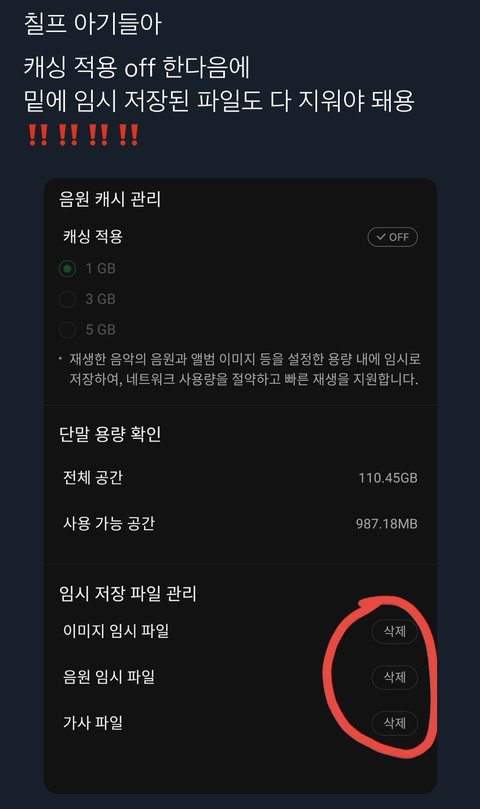The image size is (480, 809).
Task: Select the 987.18MB available space value
Action: pos(387,524)
